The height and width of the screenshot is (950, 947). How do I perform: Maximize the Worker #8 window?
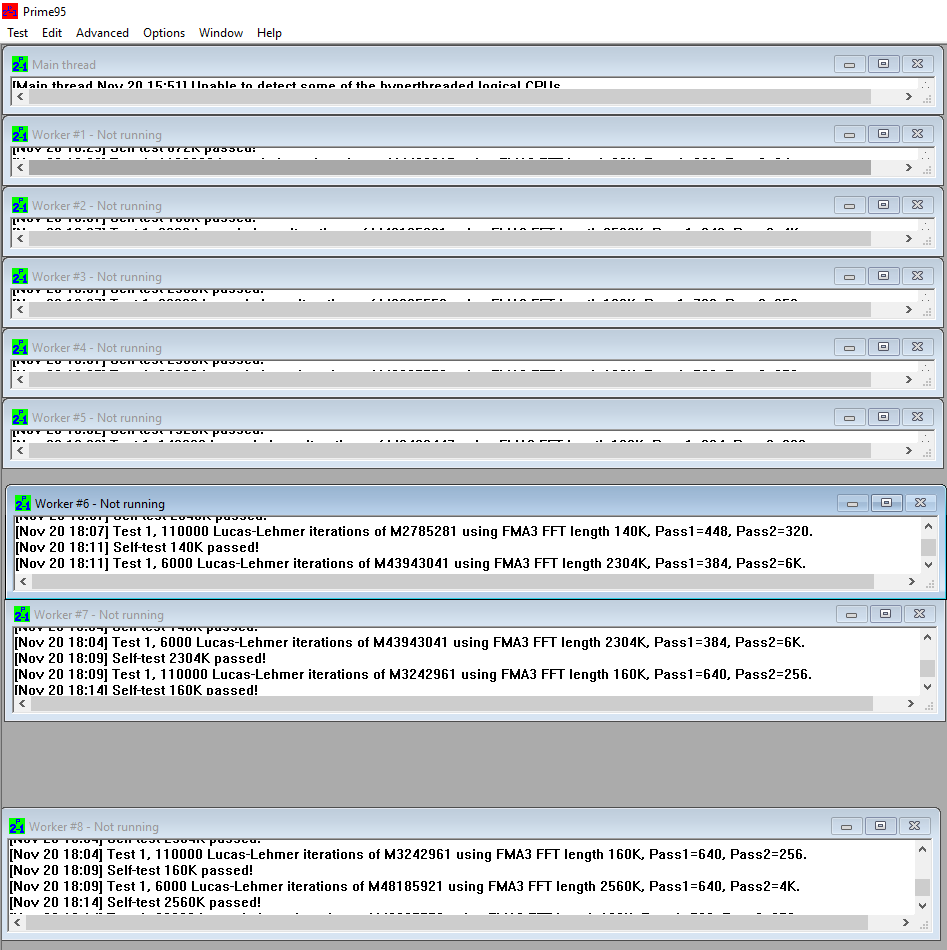click(x=880, y=826)
